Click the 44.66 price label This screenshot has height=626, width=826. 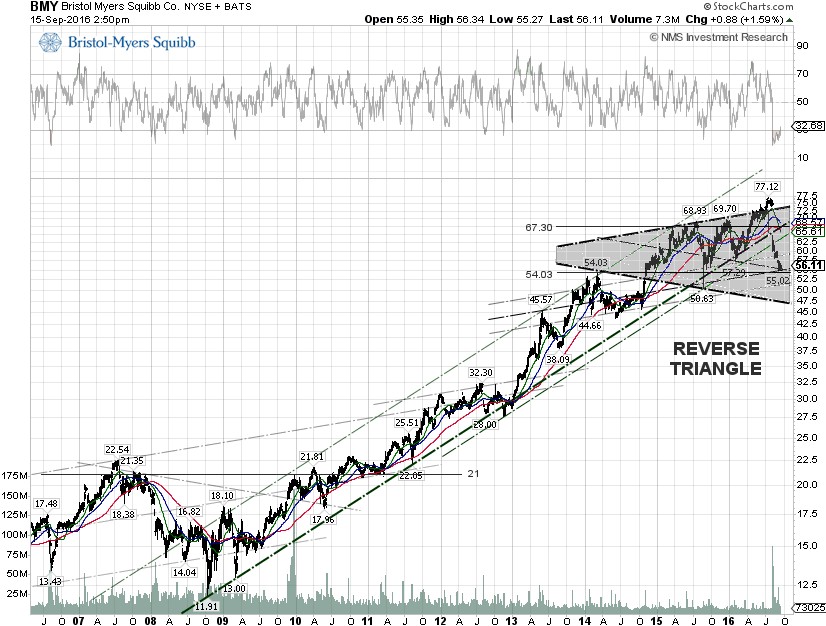click(x=589, y=326)
